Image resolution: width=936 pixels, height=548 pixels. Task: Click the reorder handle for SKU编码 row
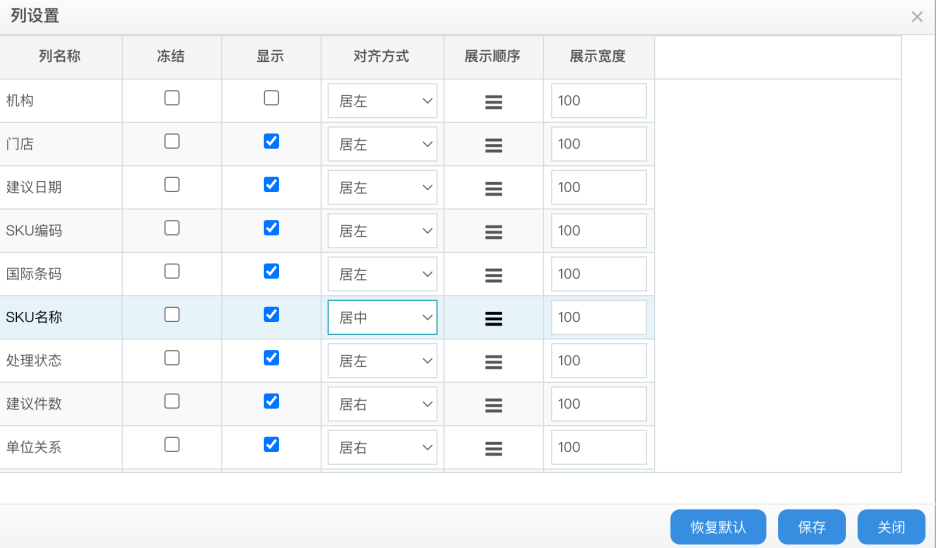(x=493, y=232)
